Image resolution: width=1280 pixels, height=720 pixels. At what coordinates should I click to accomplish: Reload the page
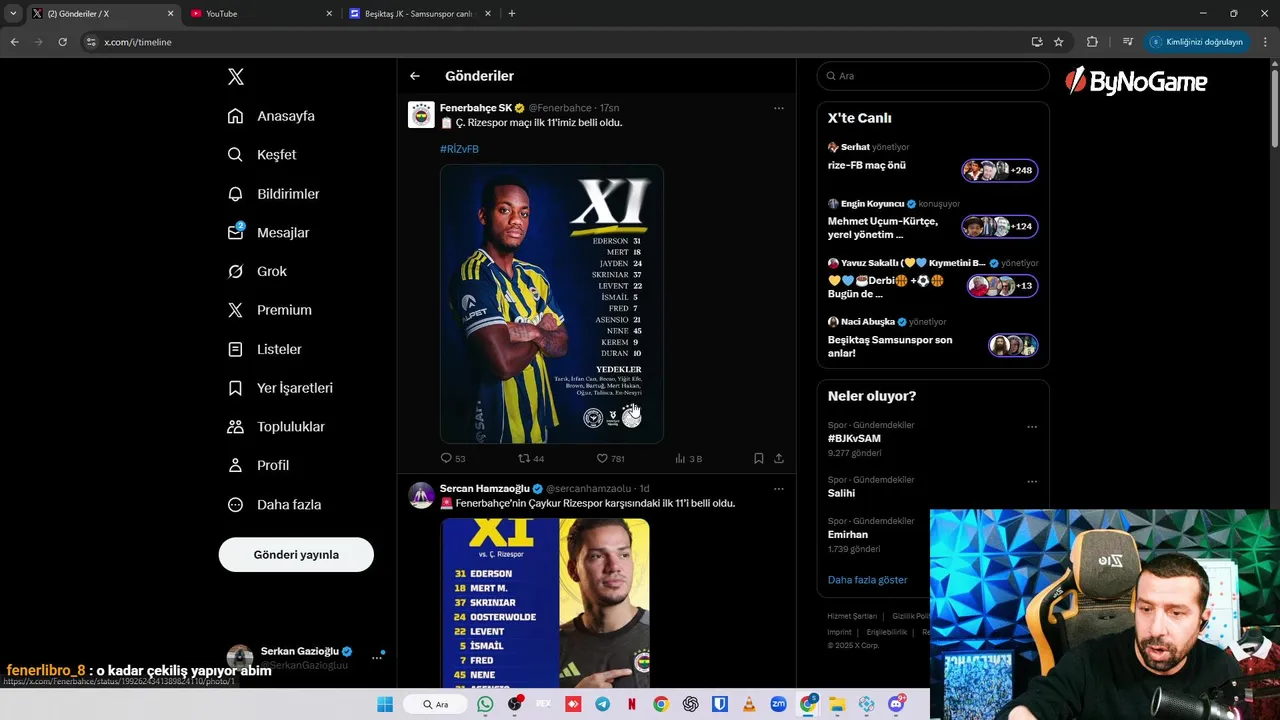click(x=62, y=42)
